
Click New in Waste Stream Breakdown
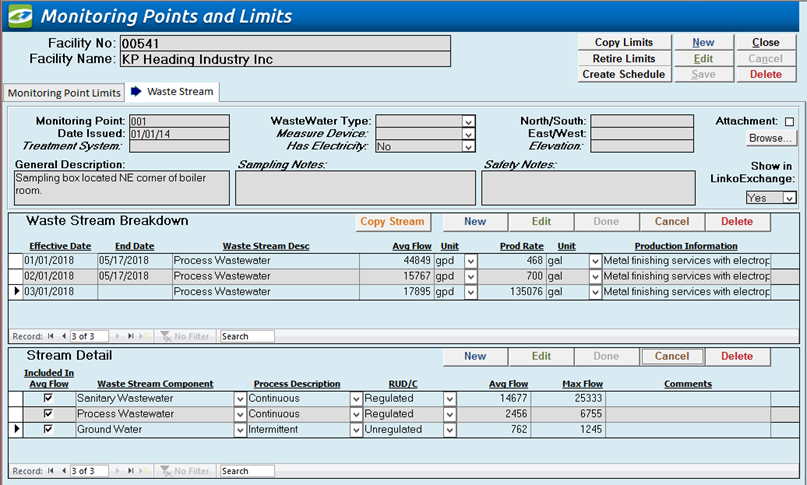pyautogui.click(x=475, y=221)
